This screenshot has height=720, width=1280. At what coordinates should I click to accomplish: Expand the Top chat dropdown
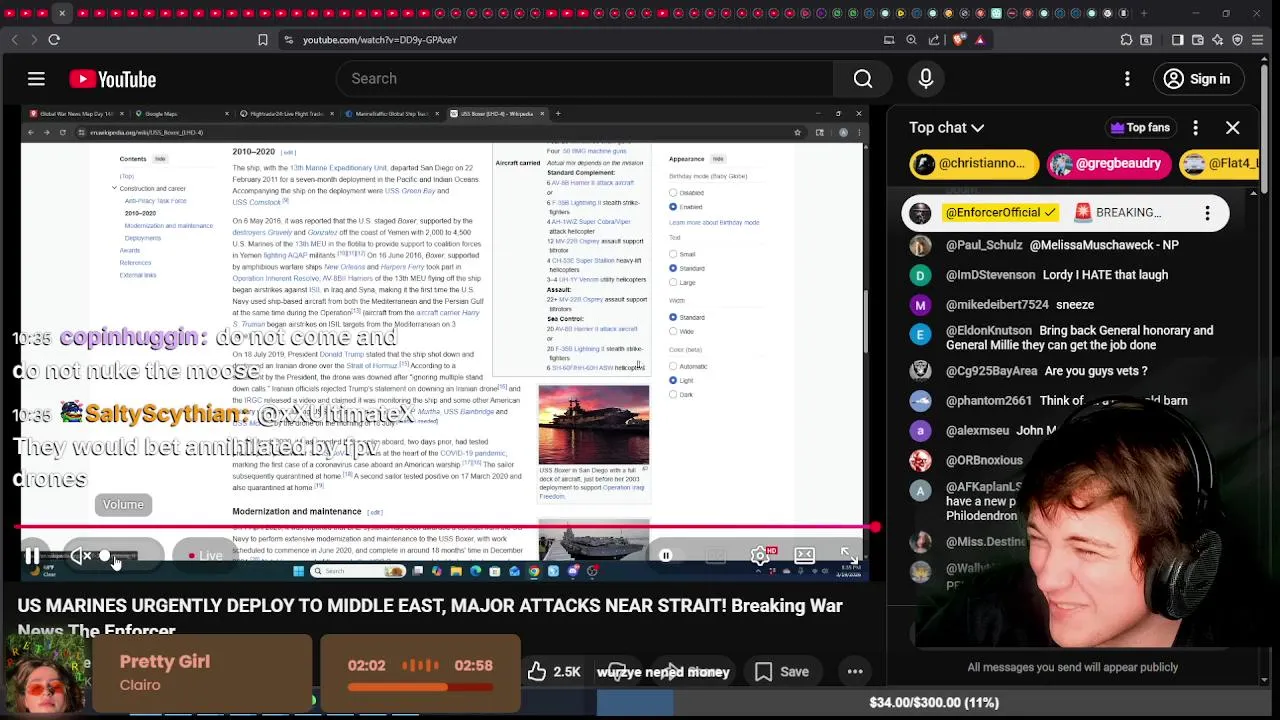(x=947, y=128)
